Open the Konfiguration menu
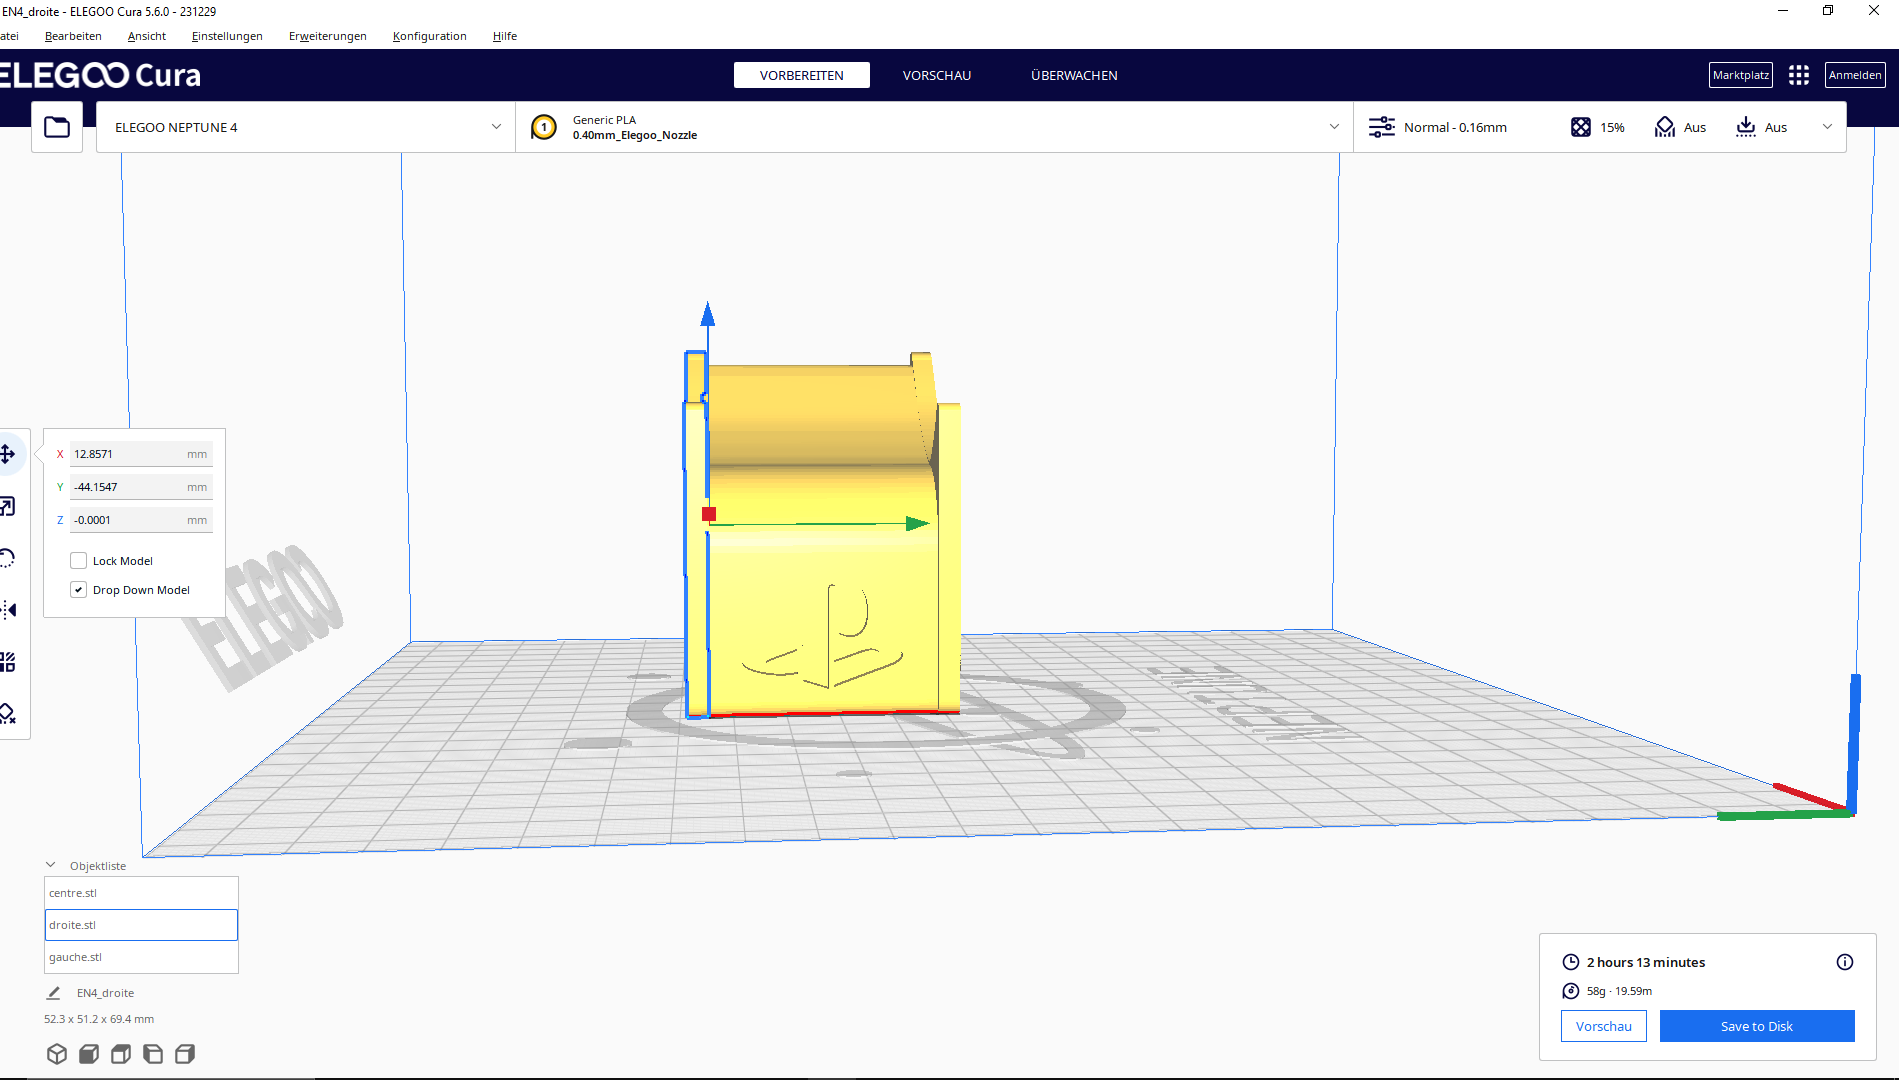This screenshot has height=1080, width=1899. point(430,36)
